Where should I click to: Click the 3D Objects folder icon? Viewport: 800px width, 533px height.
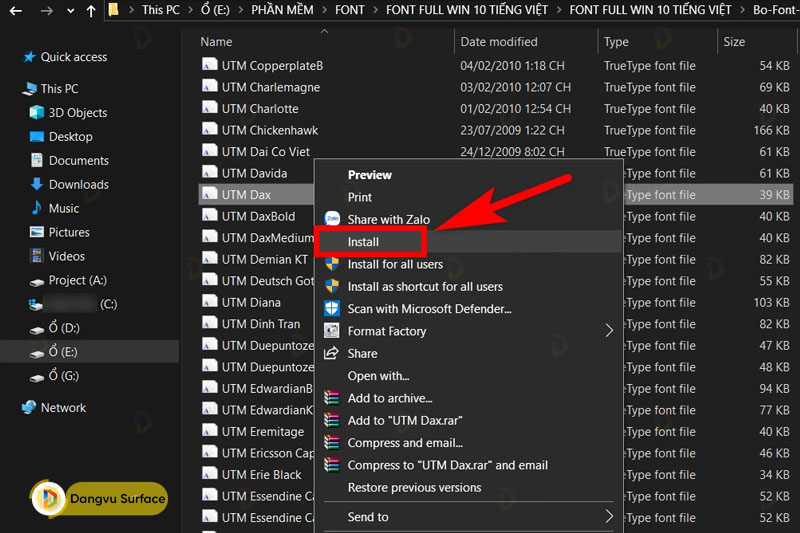[37, 113]
